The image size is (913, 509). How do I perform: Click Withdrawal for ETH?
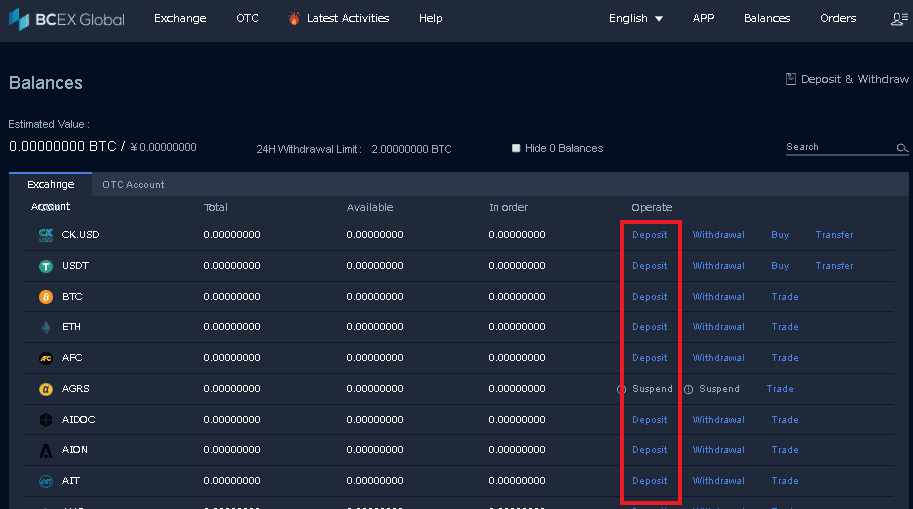click(x=719, y=327)
